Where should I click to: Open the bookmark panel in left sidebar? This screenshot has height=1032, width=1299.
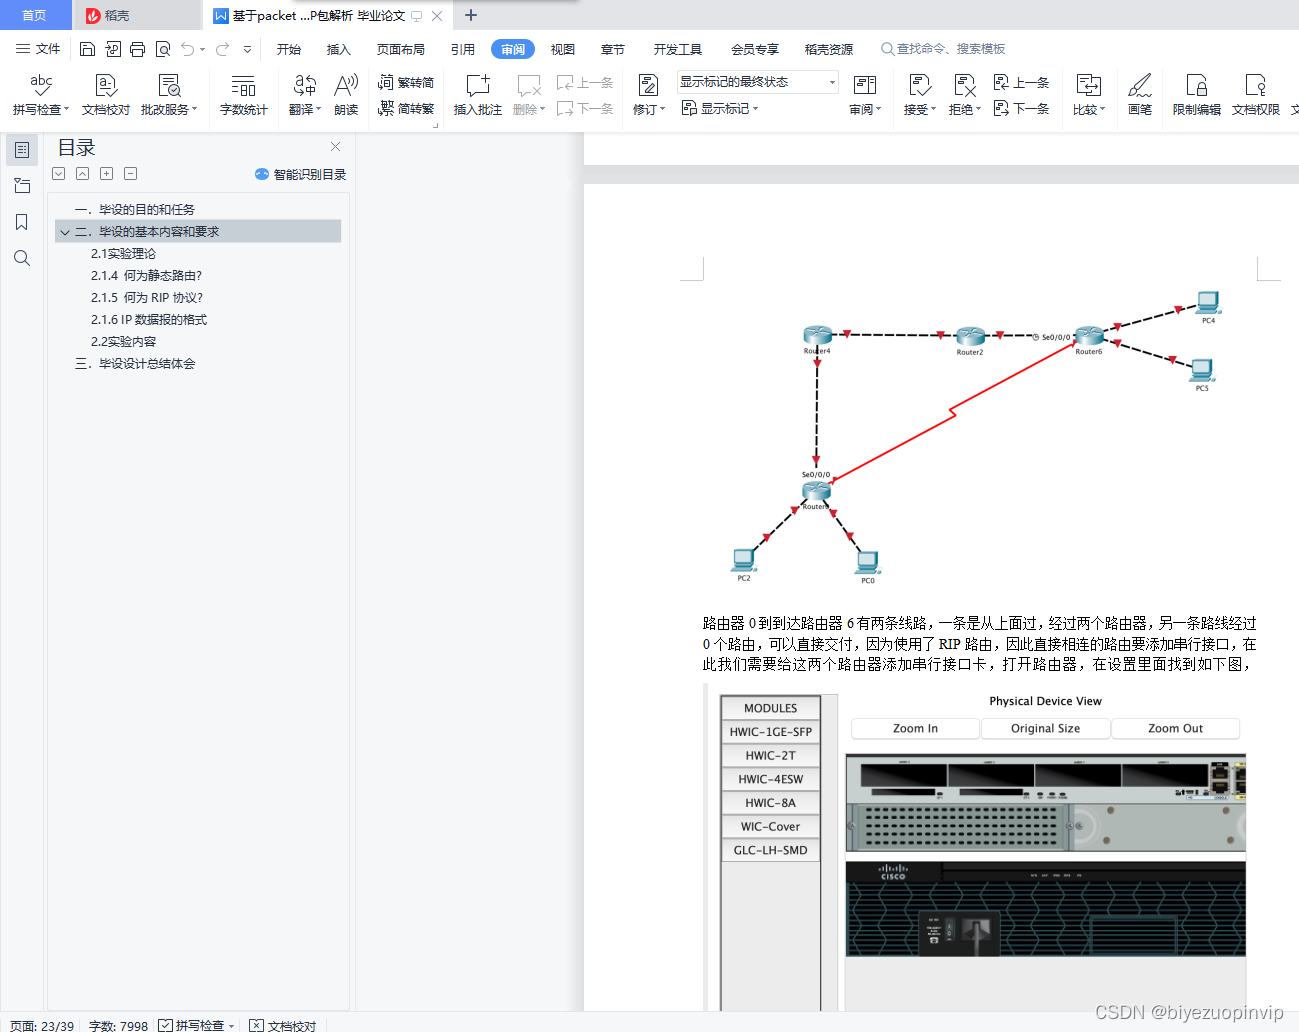pyautogui.click(x=22, y=222)
